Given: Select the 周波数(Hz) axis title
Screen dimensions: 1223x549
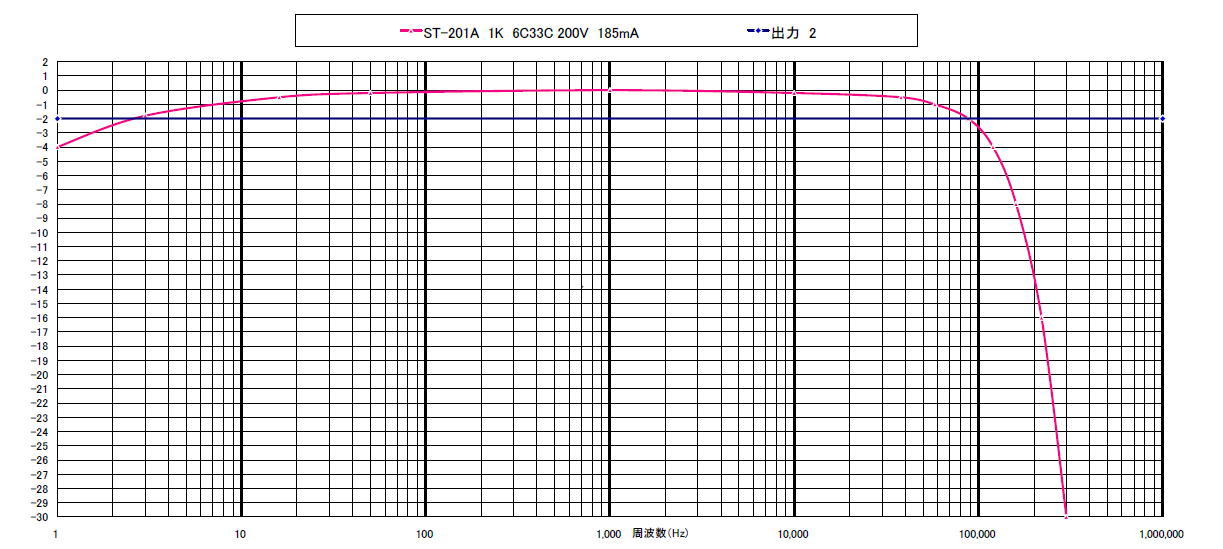Looking at the screenshot, I should point(659,534).
